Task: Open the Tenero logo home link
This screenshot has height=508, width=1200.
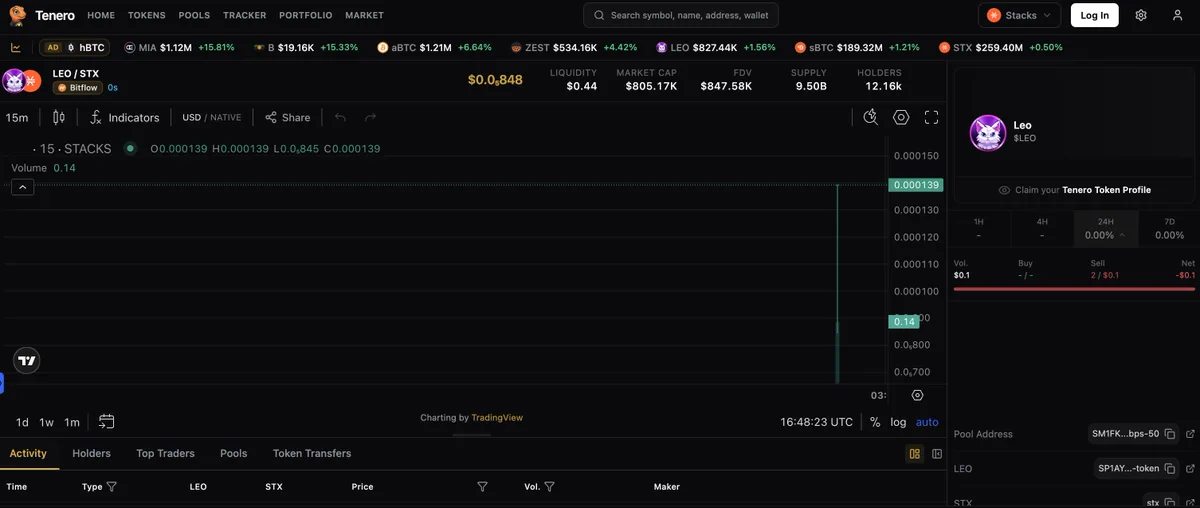Action: (x=42, y=15)
